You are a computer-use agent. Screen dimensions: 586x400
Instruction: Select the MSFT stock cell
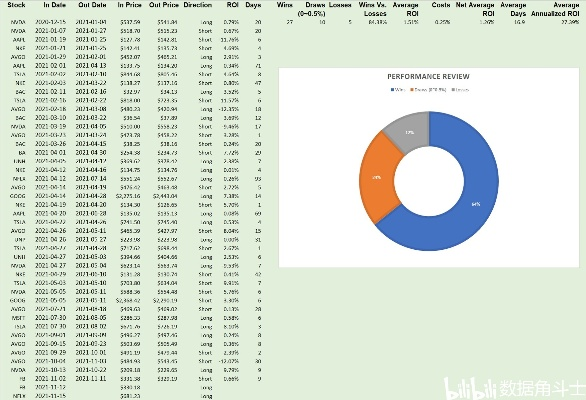pos(18,318)
